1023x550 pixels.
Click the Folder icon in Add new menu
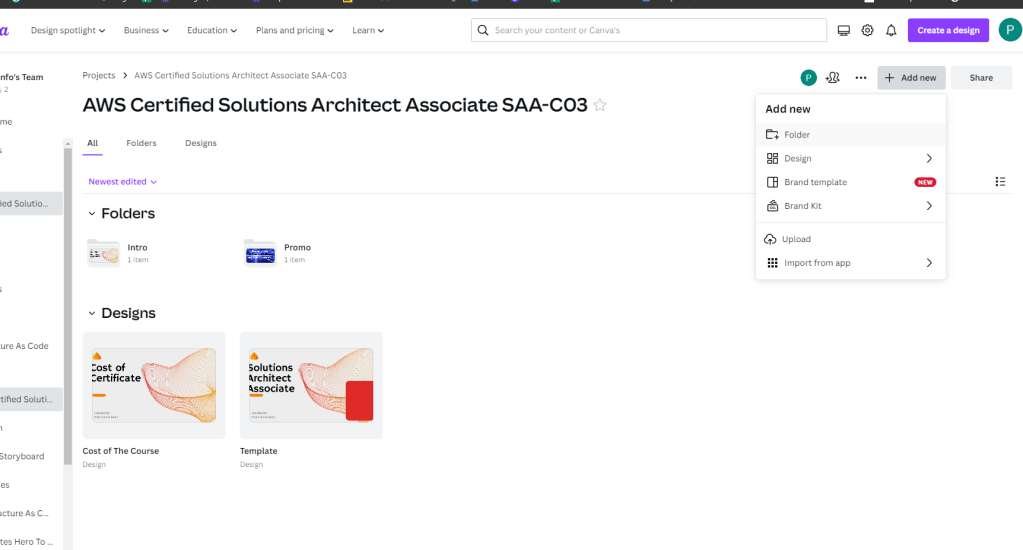pos(772,134)
